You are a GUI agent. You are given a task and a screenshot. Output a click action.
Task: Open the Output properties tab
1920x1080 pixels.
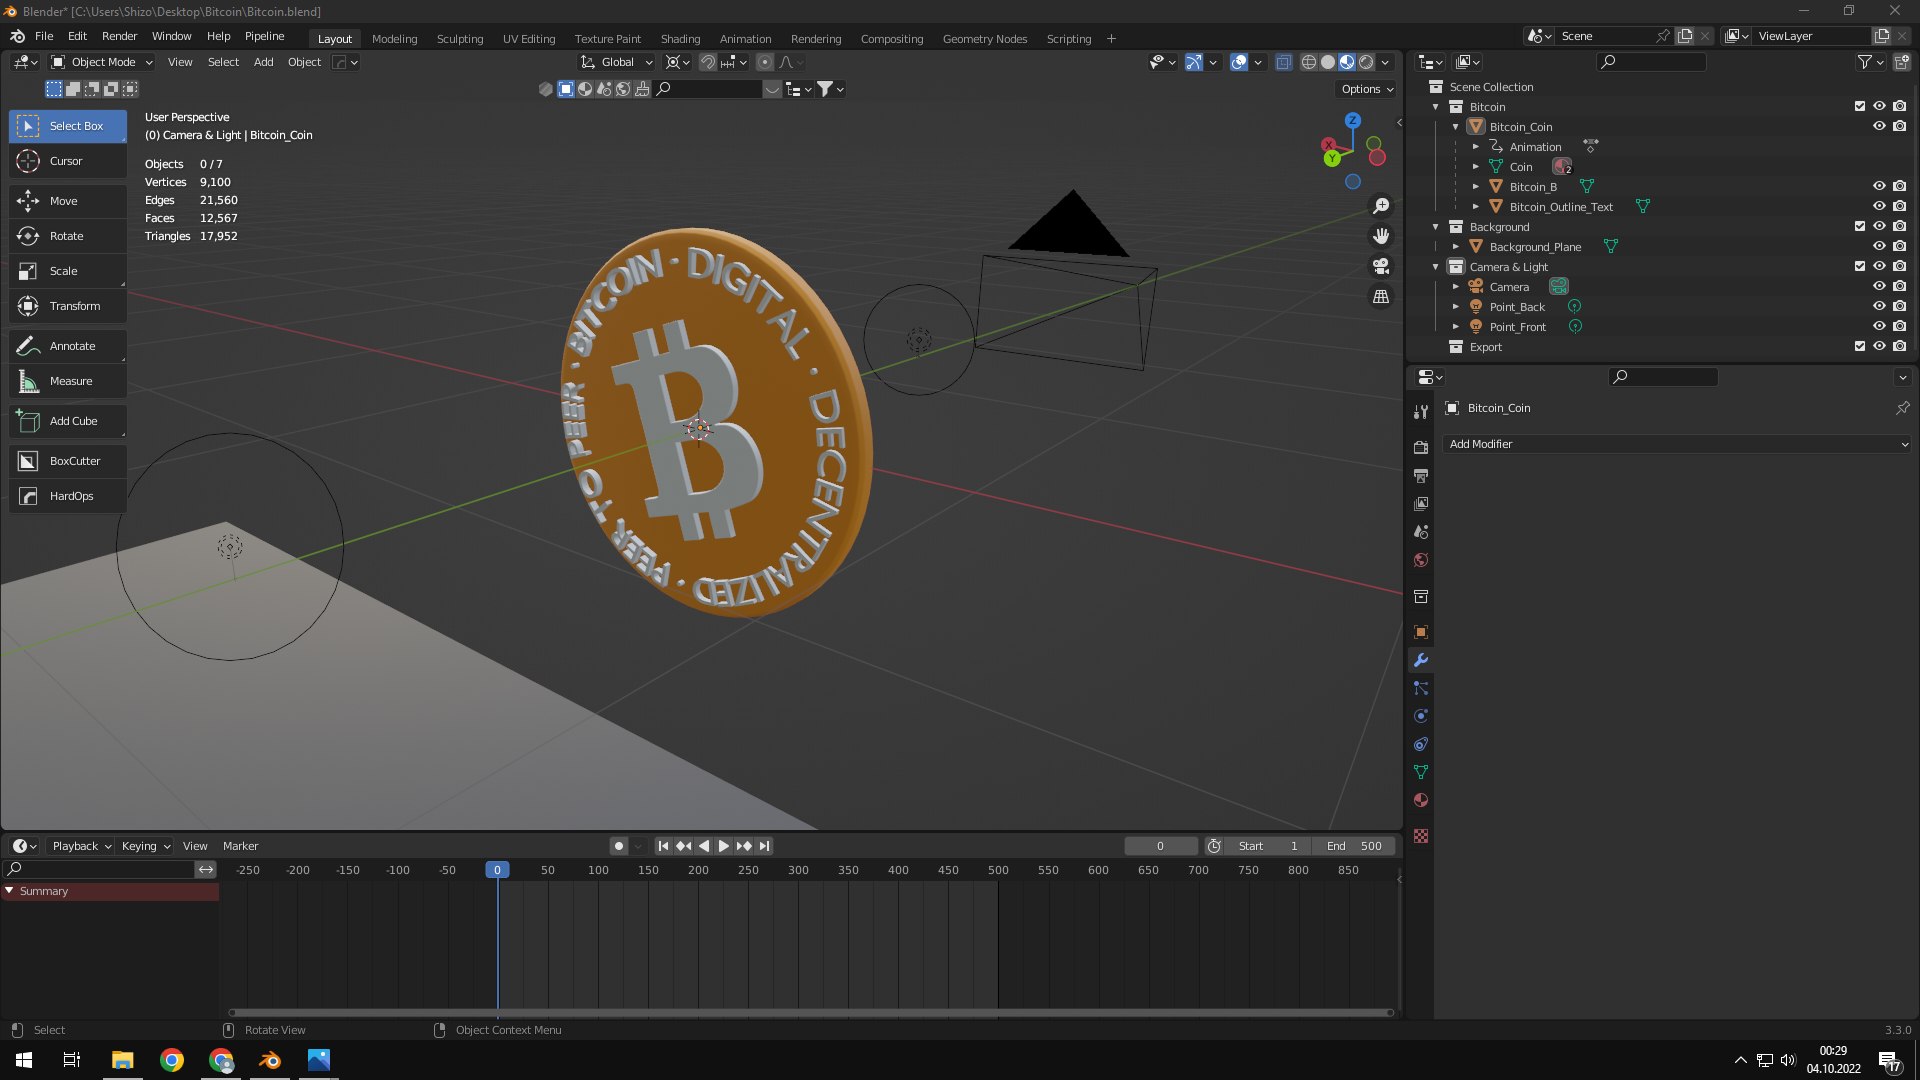point(1421,475)
